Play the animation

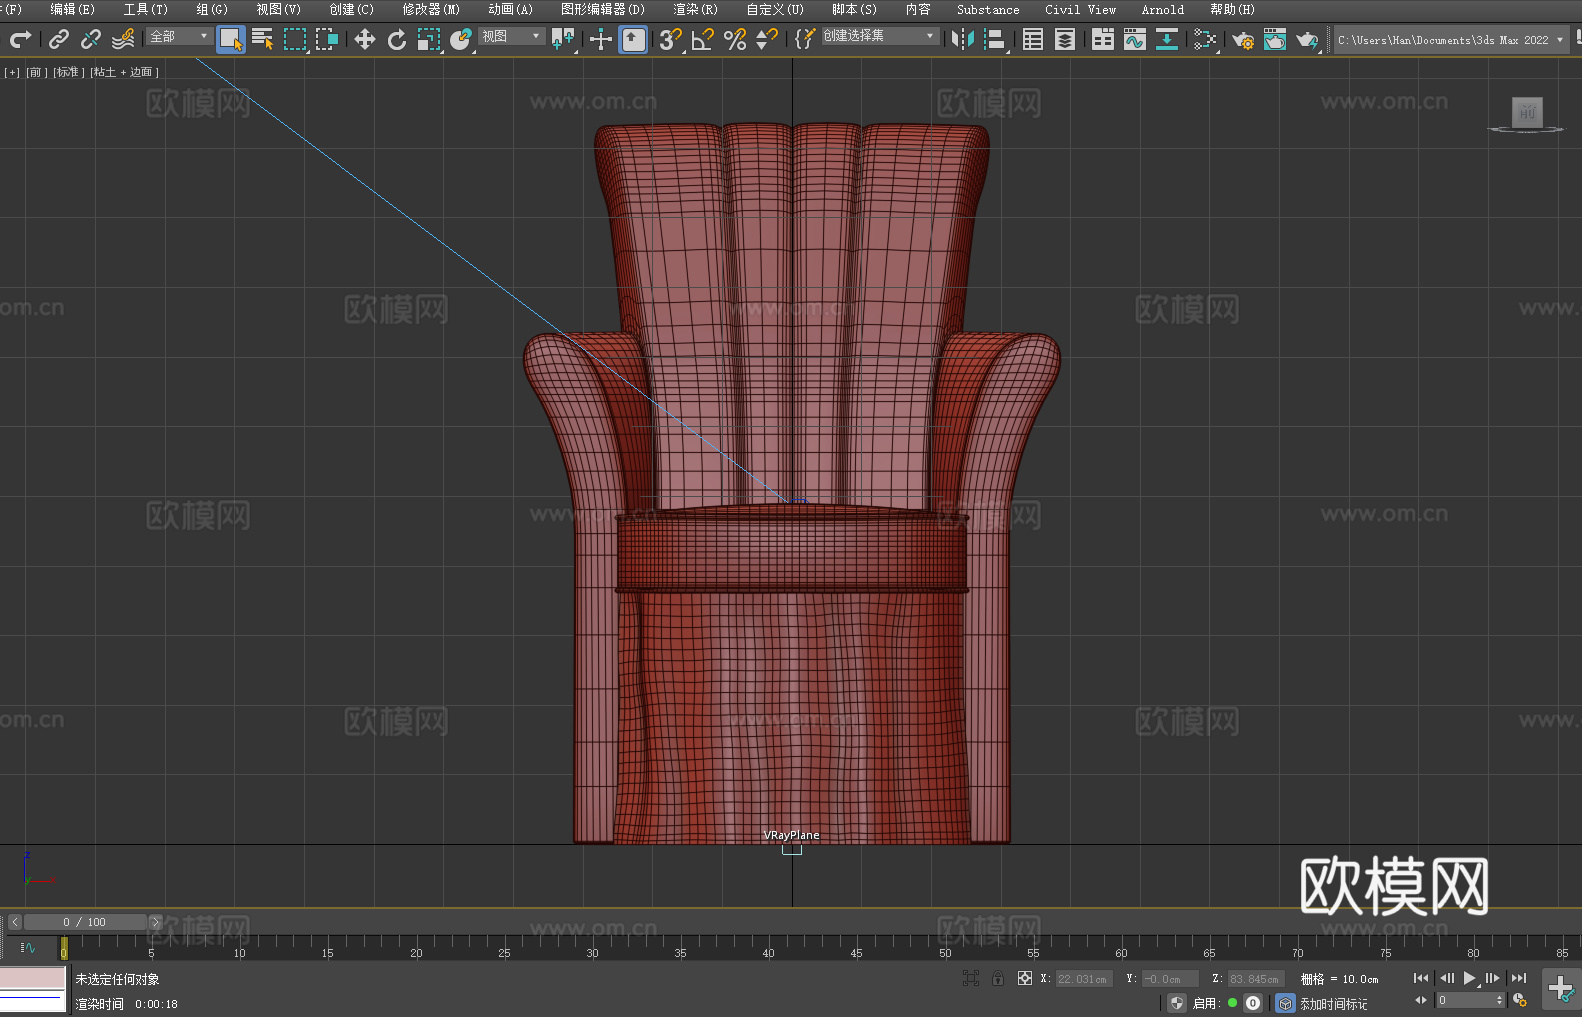1469,978
